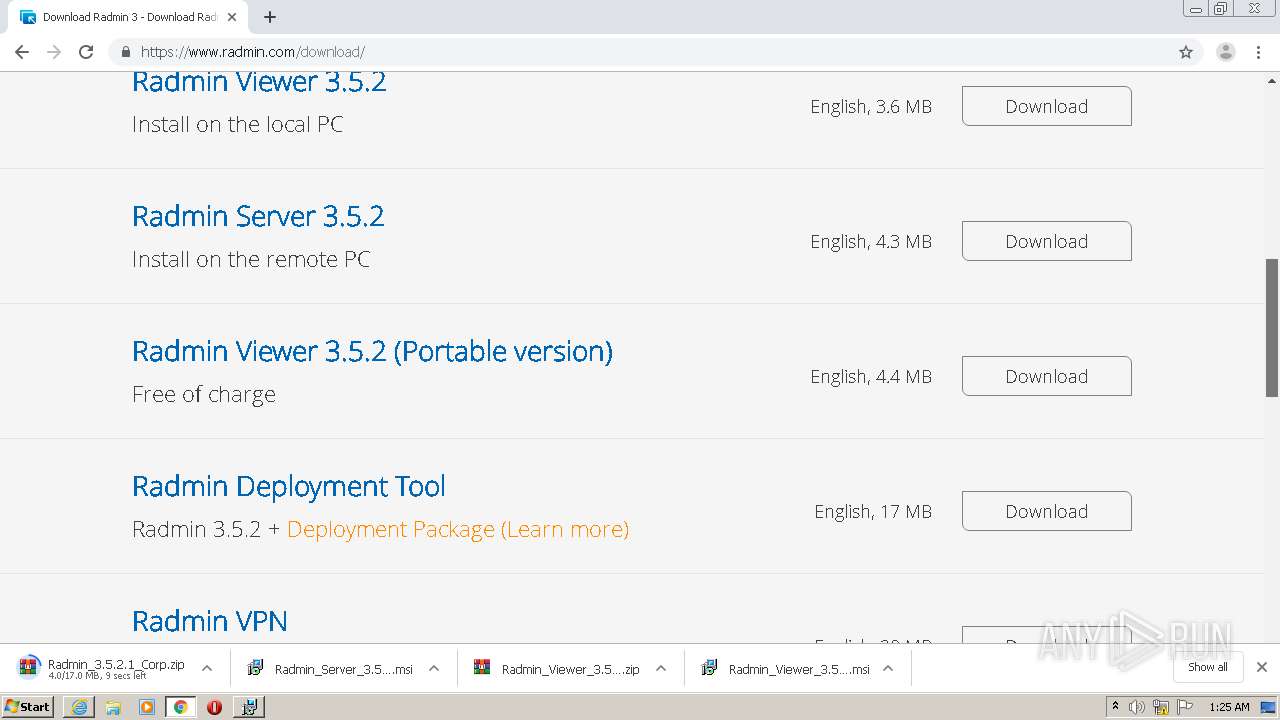Show hidden system tray icons
This screenshot has width=1280, height=720.
point(1115,707)
